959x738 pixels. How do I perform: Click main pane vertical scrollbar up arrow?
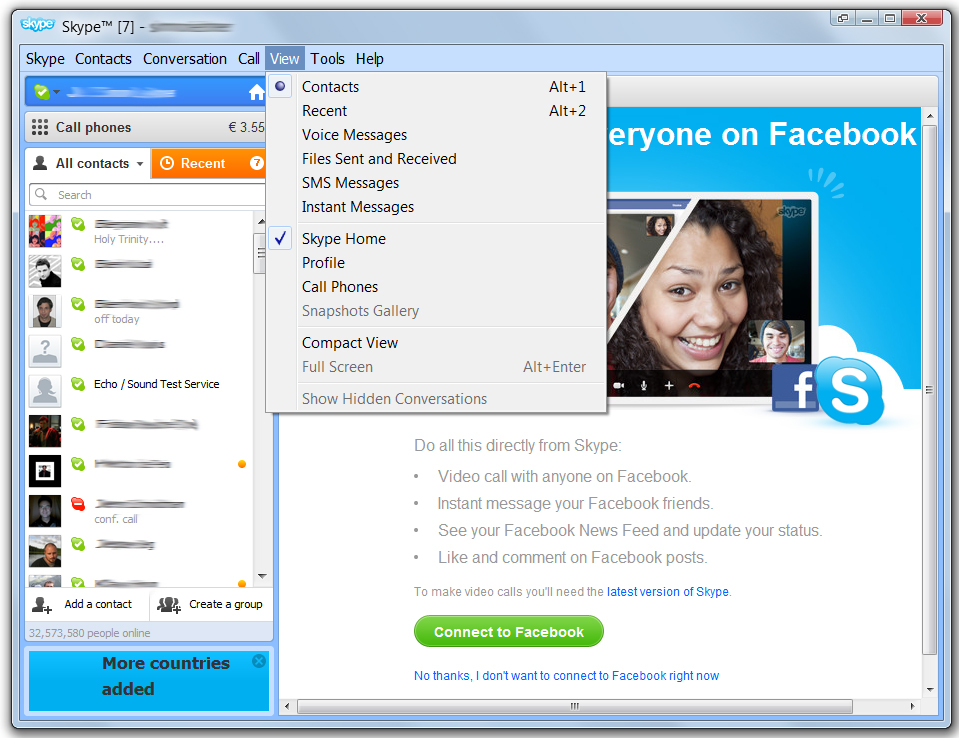pos(930,116)
